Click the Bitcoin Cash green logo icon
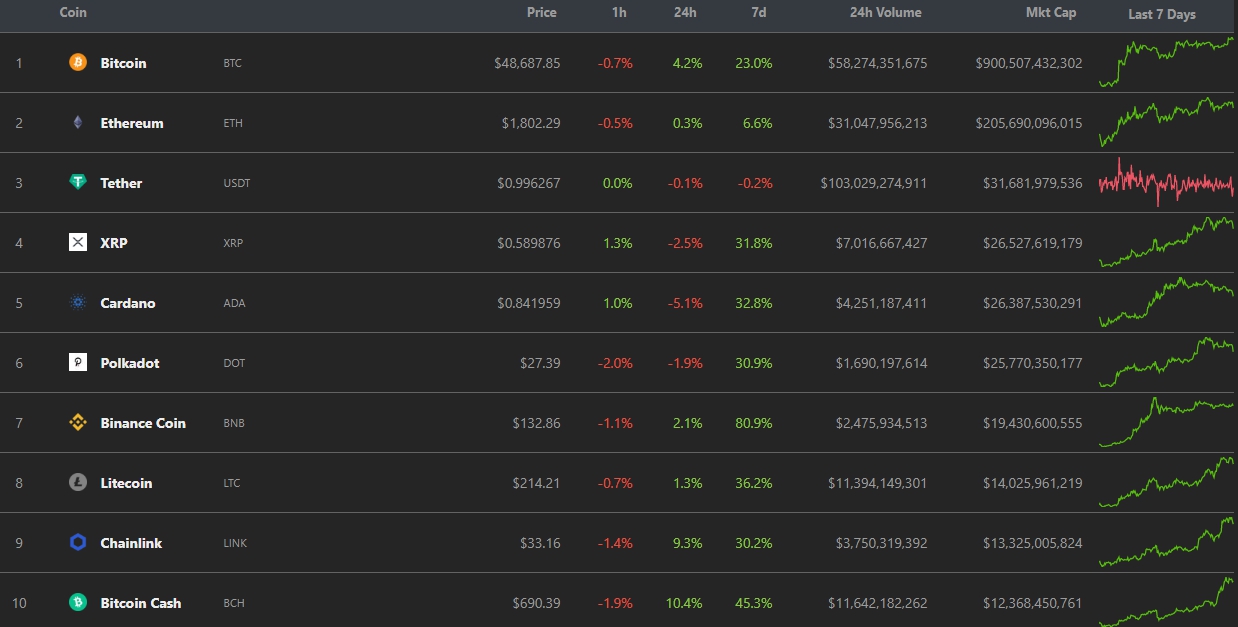This screenshot has height=627, width=1238. pos(78,603)
